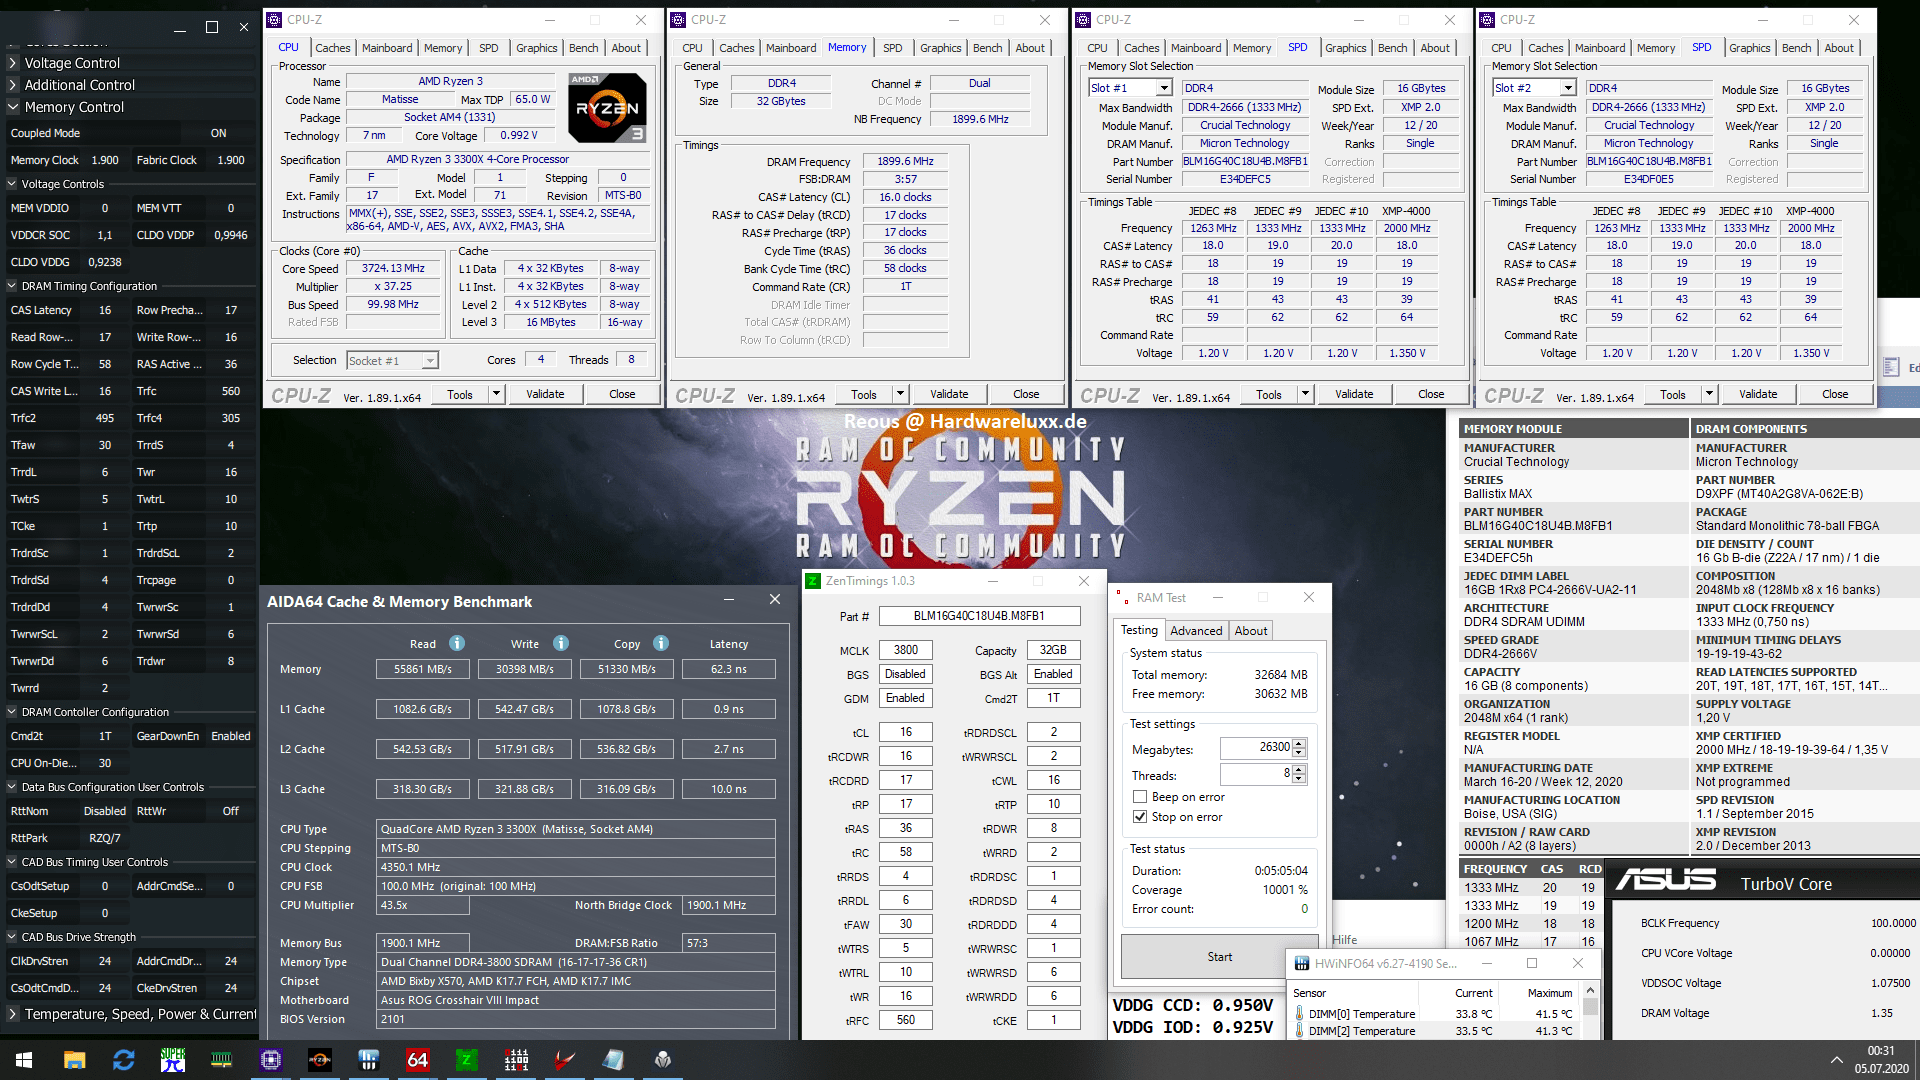
Task: Click MCLK 3800 field in ZenTimings
Action: [x=906, y=650]
